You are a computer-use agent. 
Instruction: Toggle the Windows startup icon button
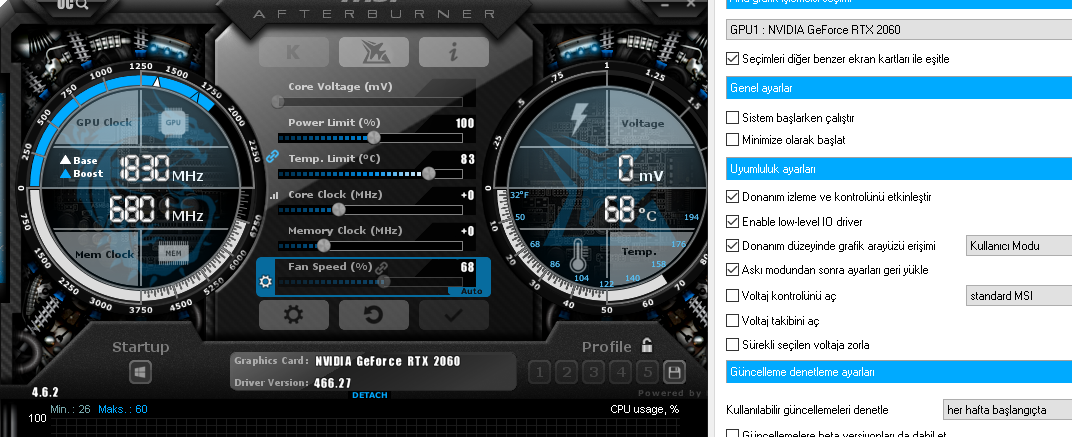(140, 373)
